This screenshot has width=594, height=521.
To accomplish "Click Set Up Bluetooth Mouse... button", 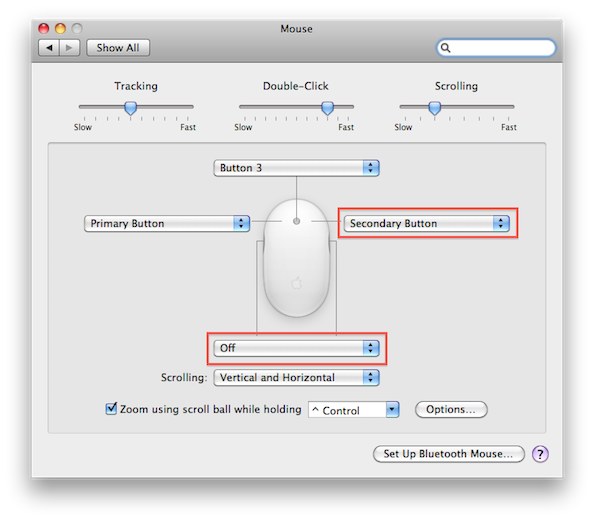I will 449,454.
